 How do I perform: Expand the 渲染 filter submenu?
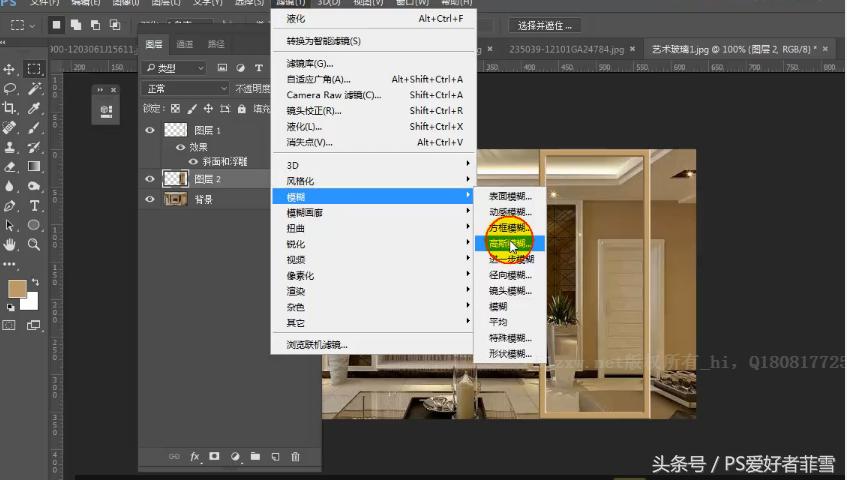tap(374, 291)
